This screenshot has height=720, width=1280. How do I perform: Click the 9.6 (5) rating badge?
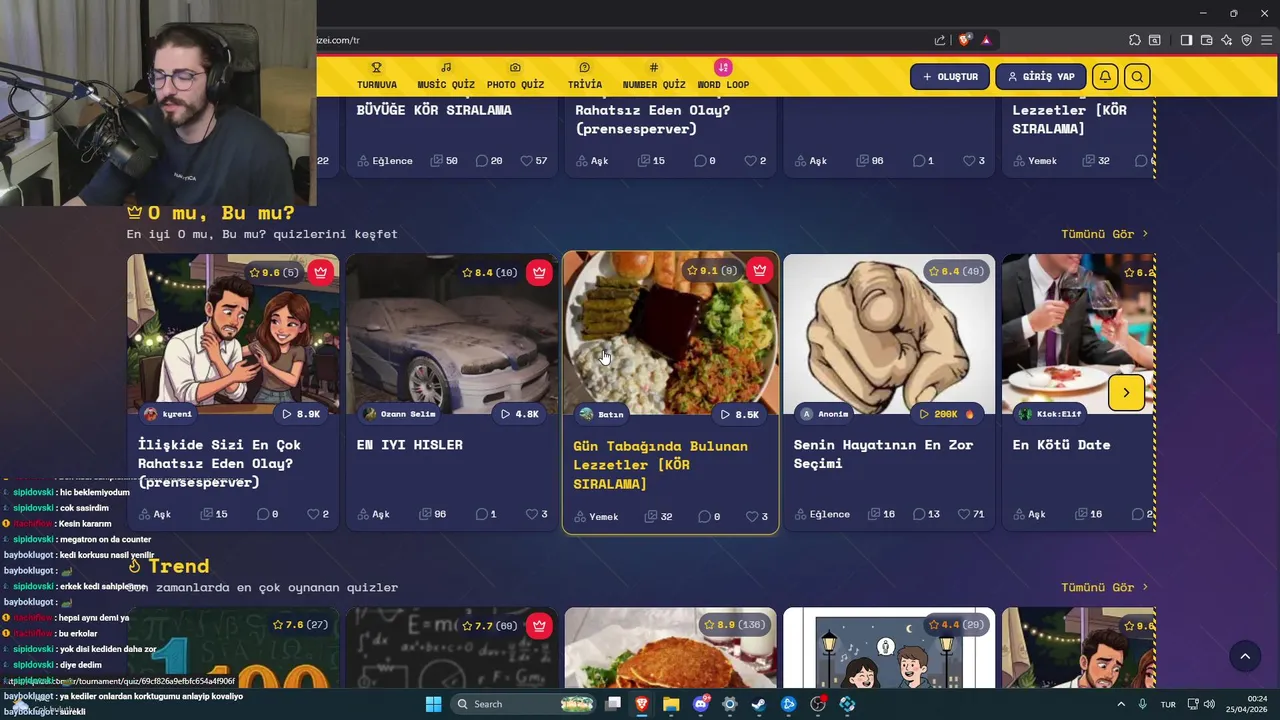point(274,272)
